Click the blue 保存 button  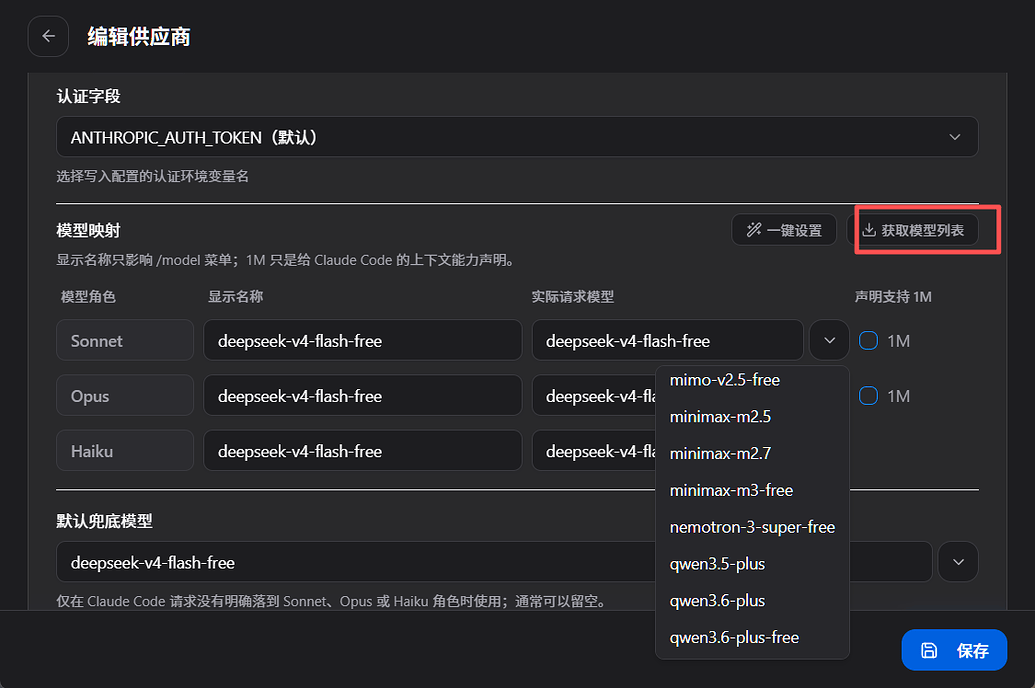coord(954,650)
